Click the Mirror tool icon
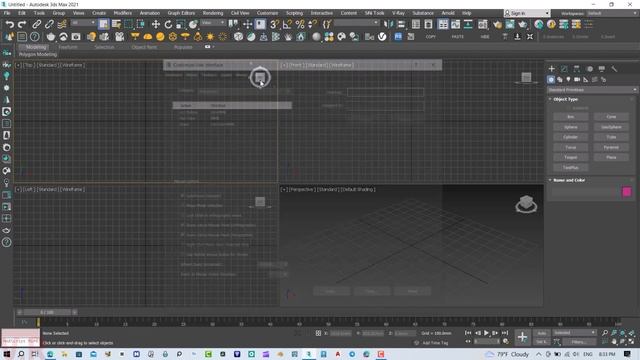The image size is (640, 360). tap(389, 24)
